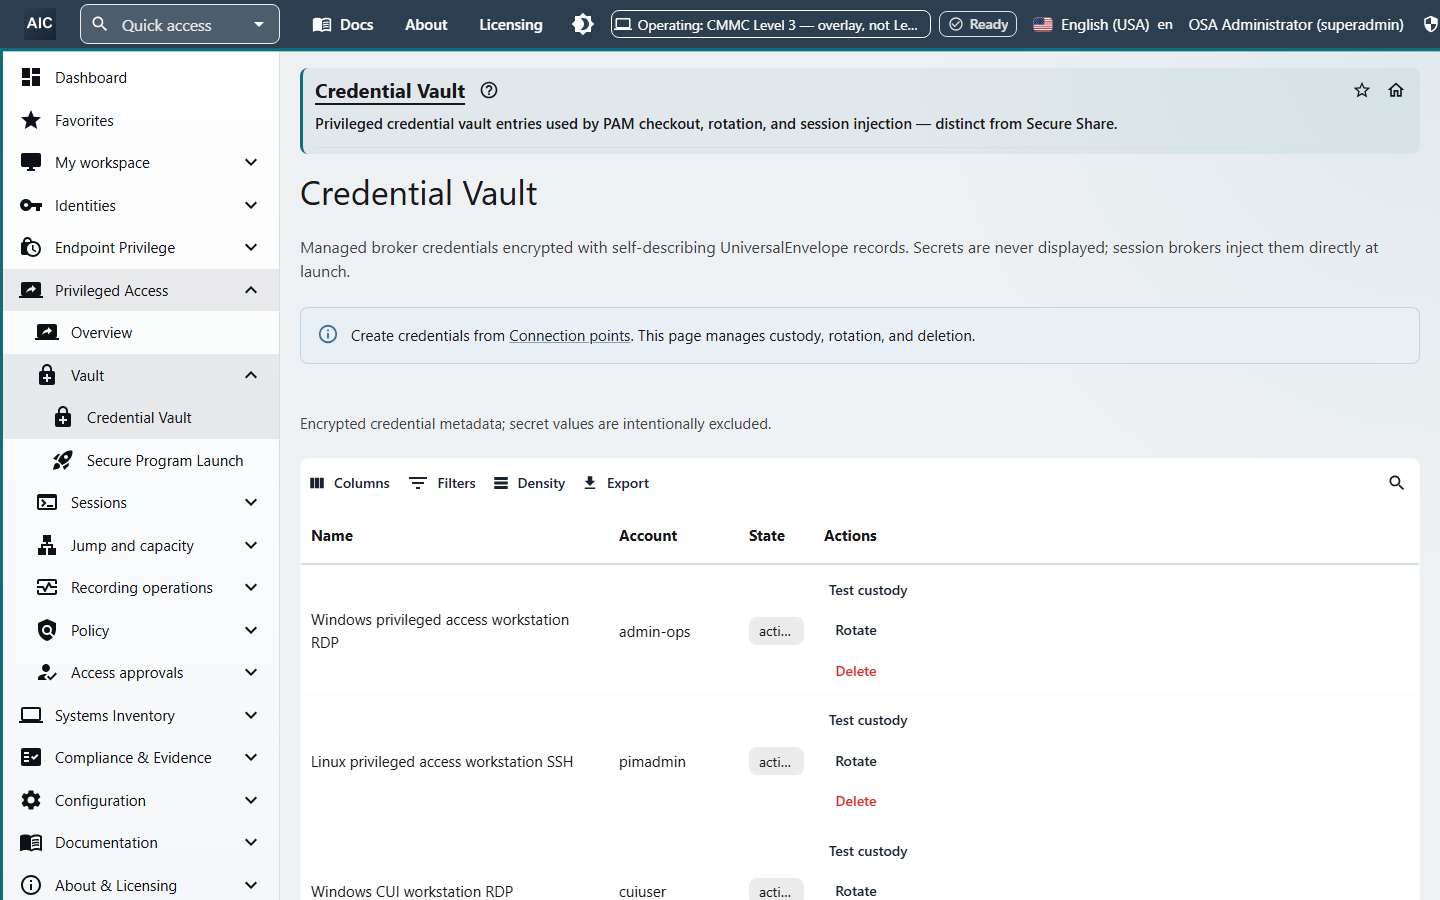
Task: Click the Endpoint Privilege shield-clock icon
Action: point(31,248)
